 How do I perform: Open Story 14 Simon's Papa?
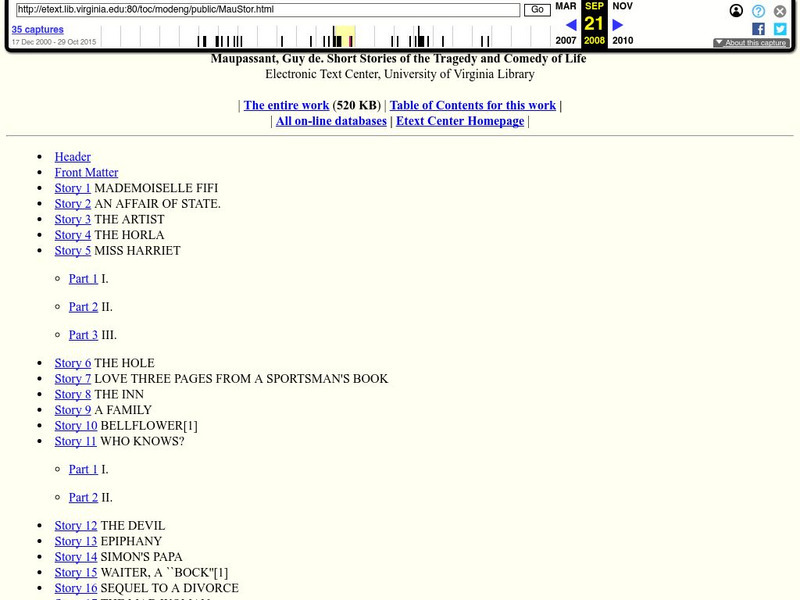pyautogui.click(x=76, y=557)
